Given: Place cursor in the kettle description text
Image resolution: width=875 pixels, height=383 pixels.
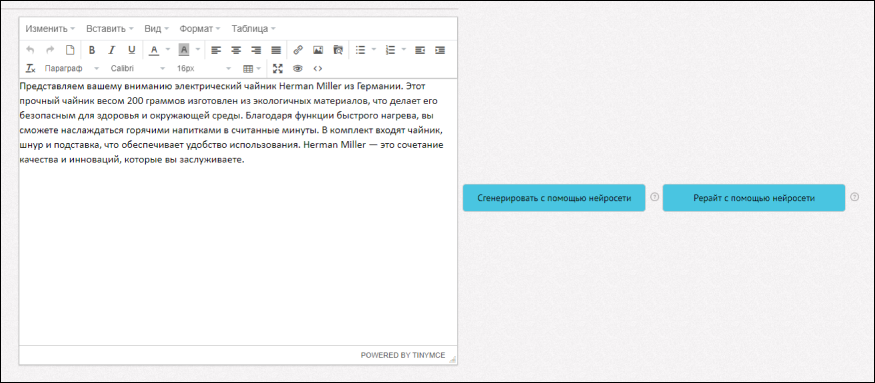Looking at the screenshot, I should 231,123.
